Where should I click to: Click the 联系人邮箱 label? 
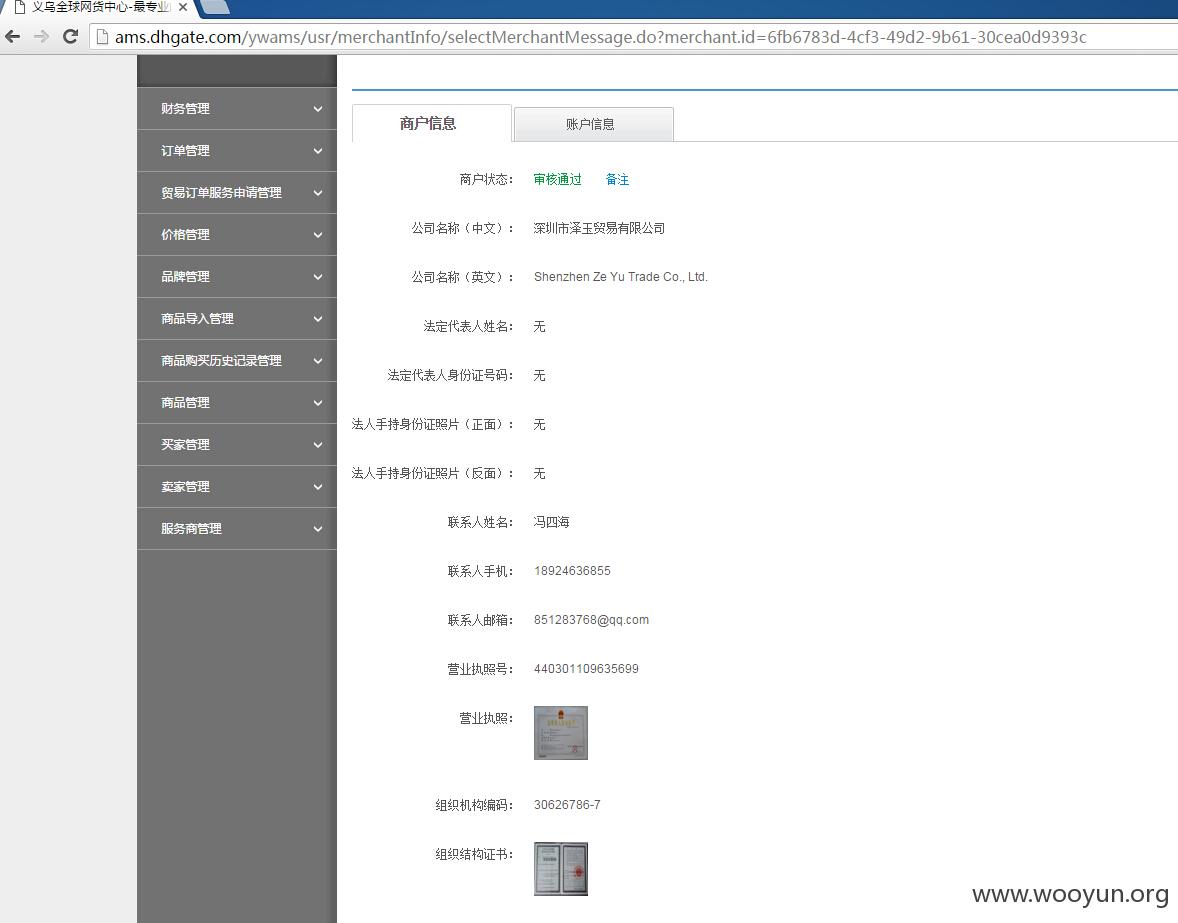pyautogui.click(x=480, y=620)
